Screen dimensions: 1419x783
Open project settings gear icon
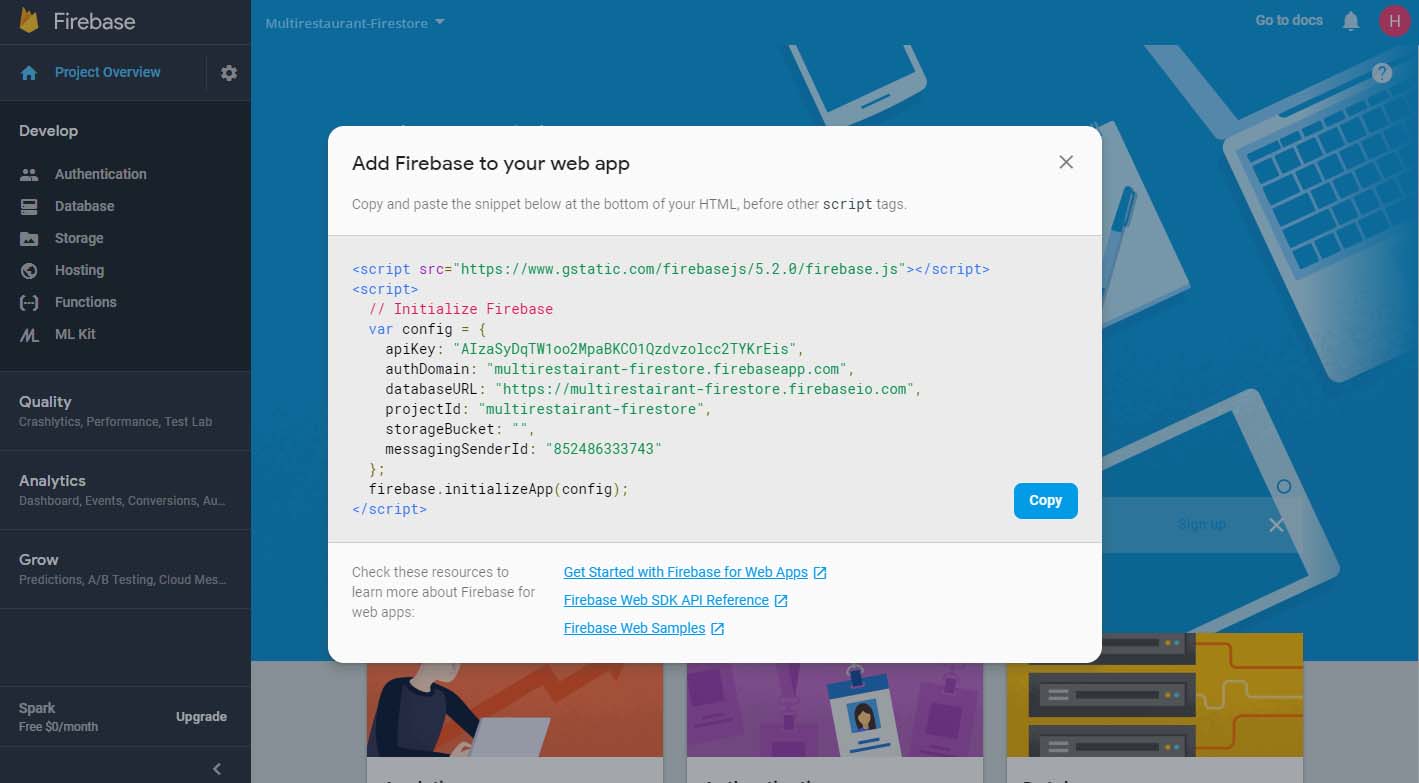(x=229, y=73)
